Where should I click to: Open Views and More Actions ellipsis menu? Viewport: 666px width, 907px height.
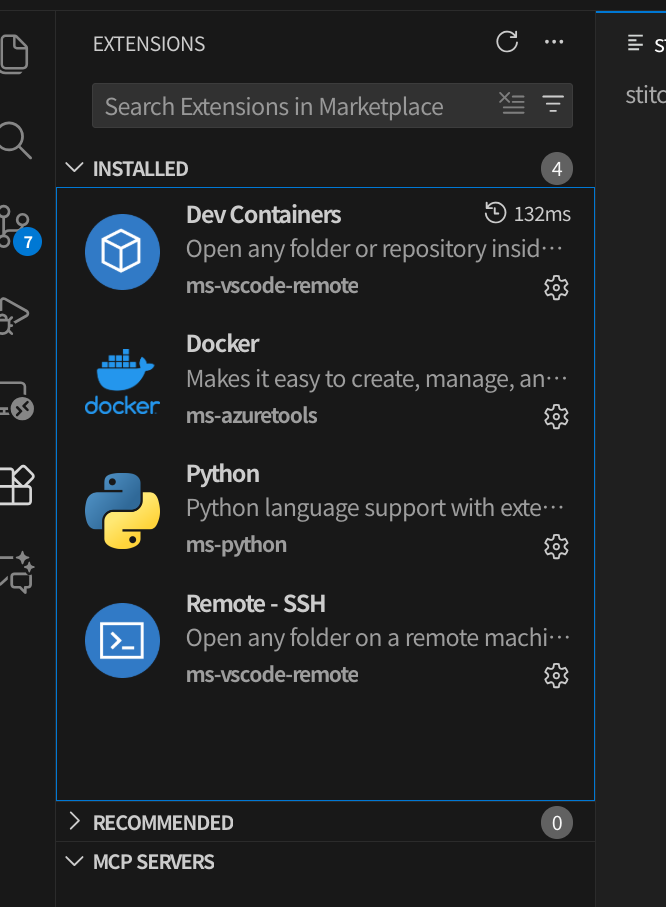pyautogui.click(x=554, y=42)
